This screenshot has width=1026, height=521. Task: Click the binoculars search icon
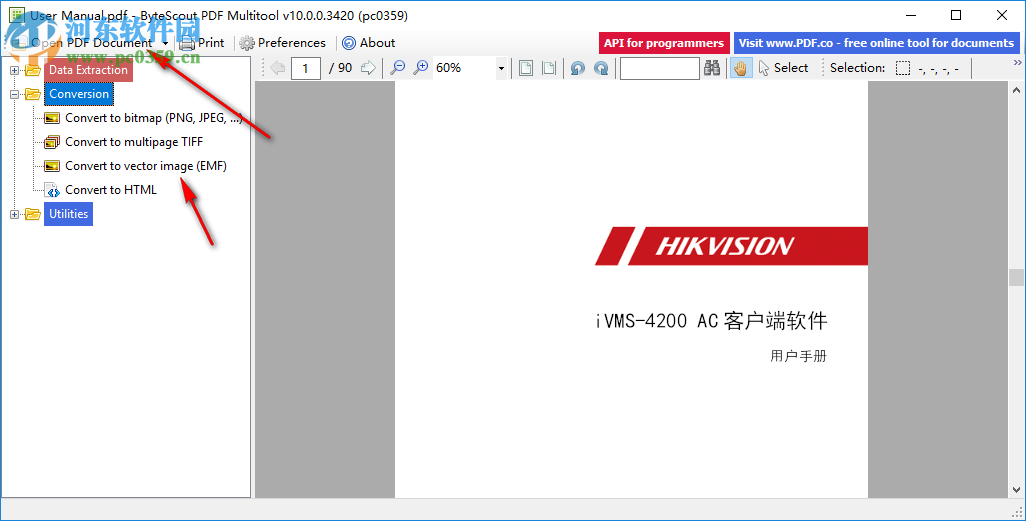(712, 67)
